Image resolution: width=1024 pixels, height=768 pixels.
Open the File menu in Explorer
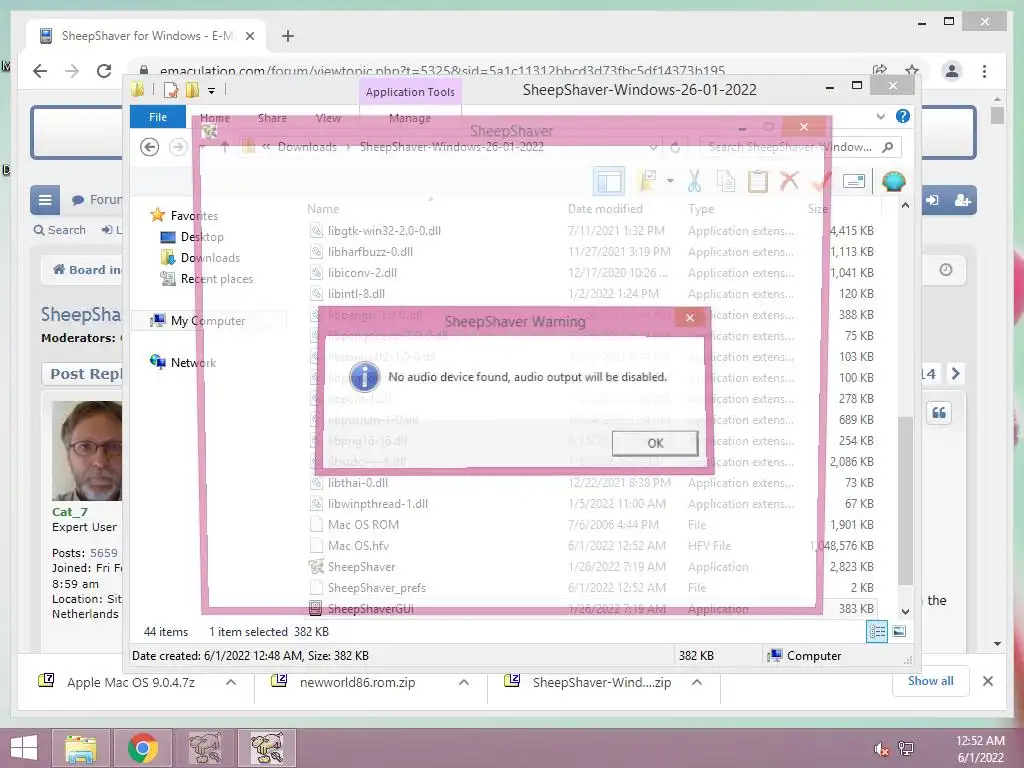coord(157,117)
